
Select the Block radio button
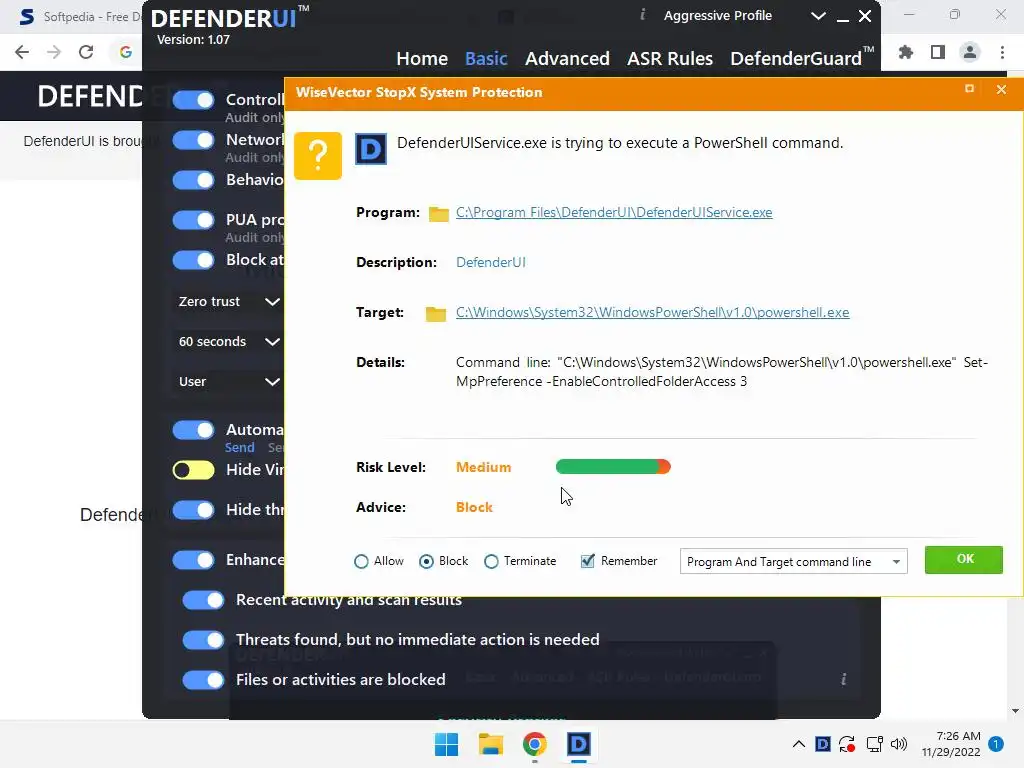click(x=426, y=562)
